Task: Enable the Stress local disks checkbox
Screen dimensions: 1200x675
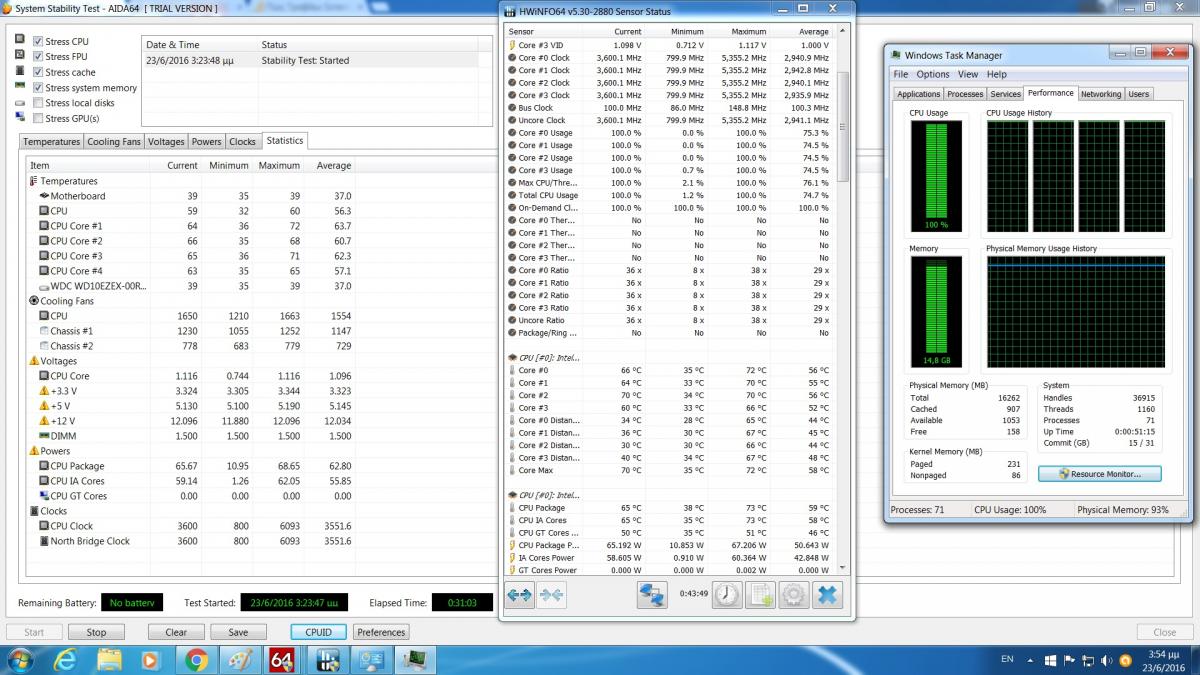Action: [x=38, y=103]
